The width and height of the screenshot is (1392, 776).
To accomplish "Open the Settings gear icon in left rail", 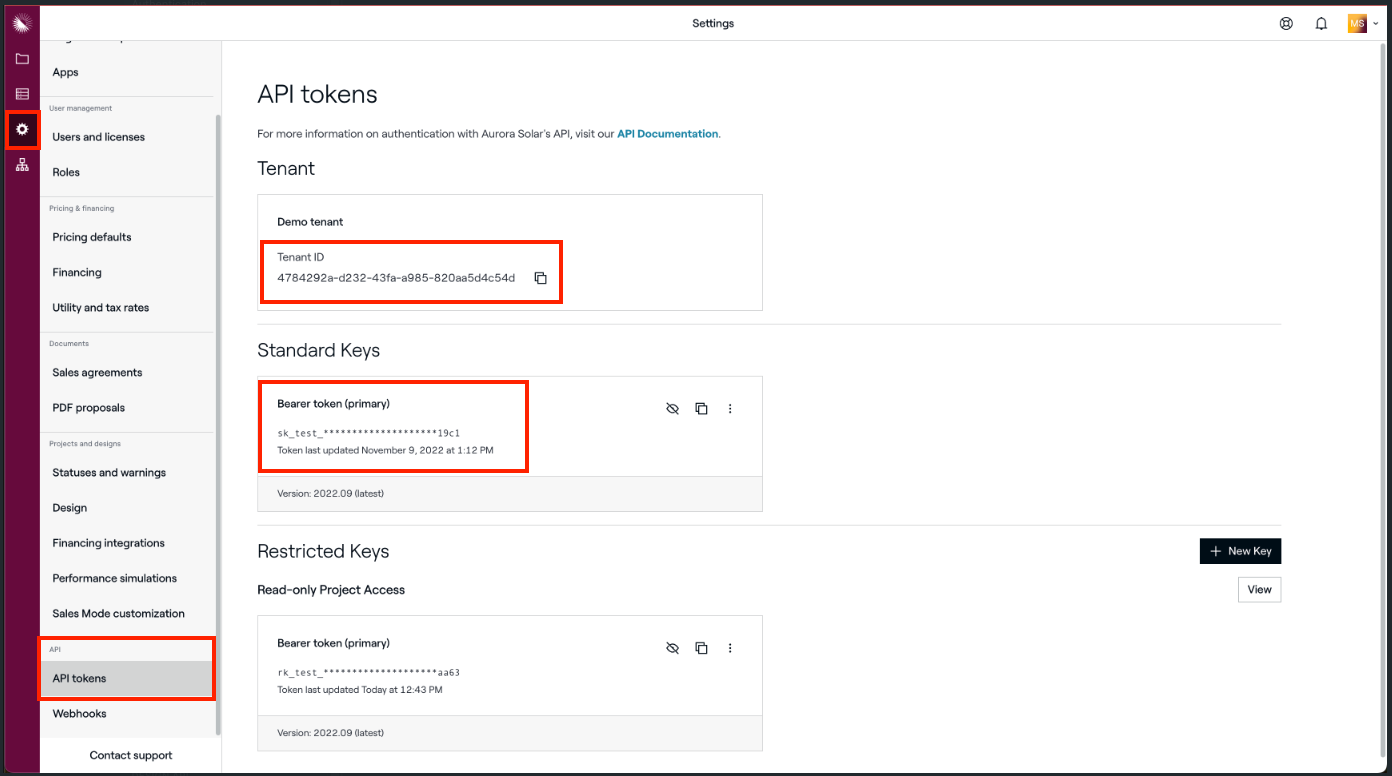I will (22, 130).
